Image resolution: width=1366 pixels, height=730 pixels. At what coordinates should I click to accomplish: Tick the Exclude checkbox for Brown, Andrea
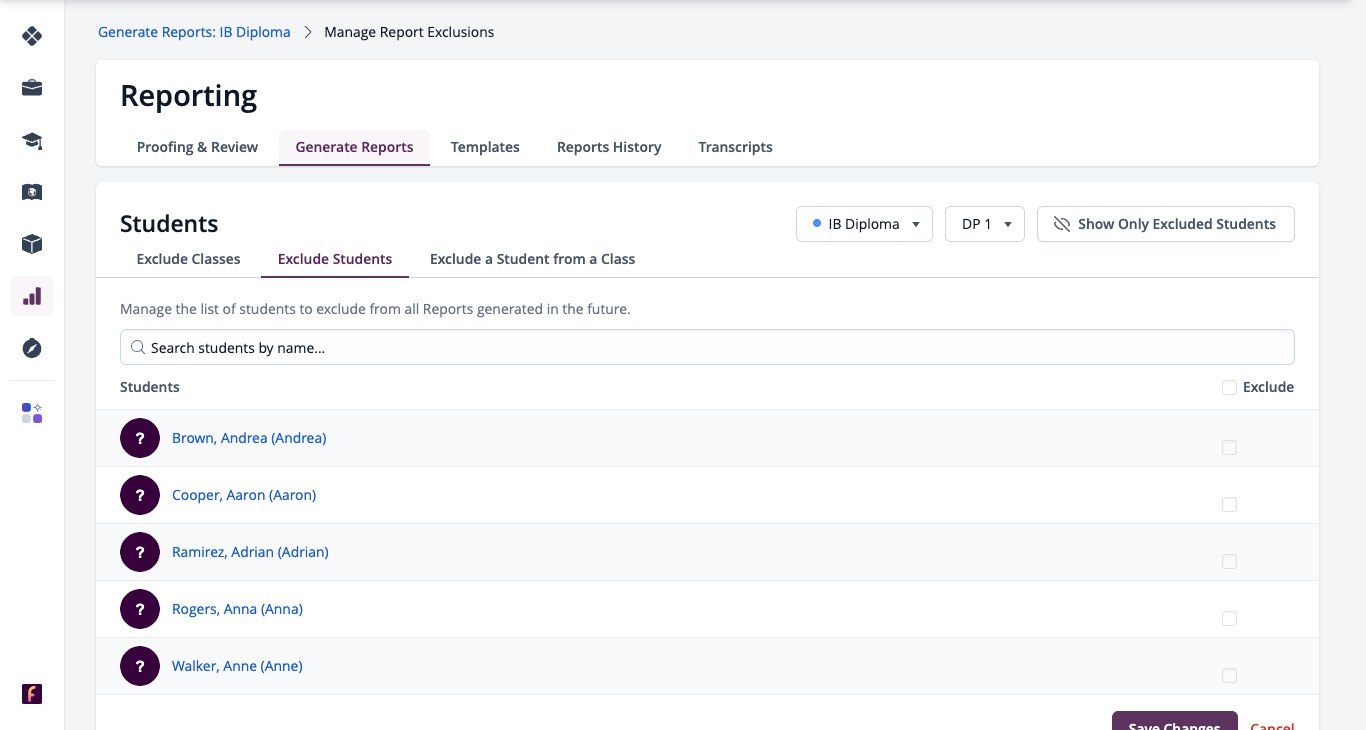(x=1229, y=448)
